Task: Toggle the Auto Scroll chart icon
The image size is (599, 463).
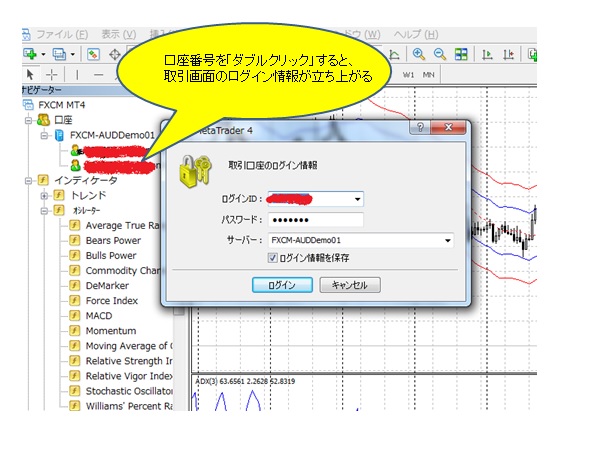Action: pyautogui.click(x=487, y=55)
